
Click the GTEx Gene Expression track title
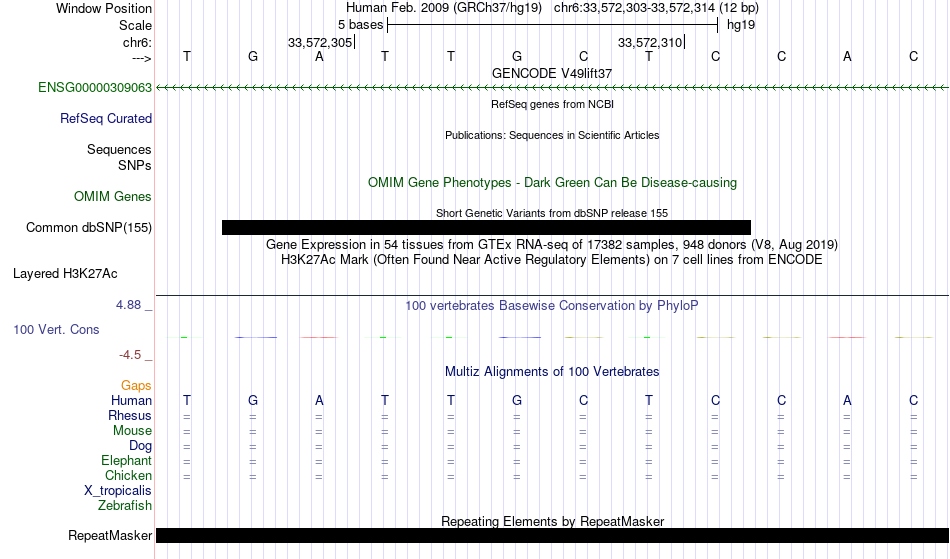pyautogui.click(x=552, y=245)
